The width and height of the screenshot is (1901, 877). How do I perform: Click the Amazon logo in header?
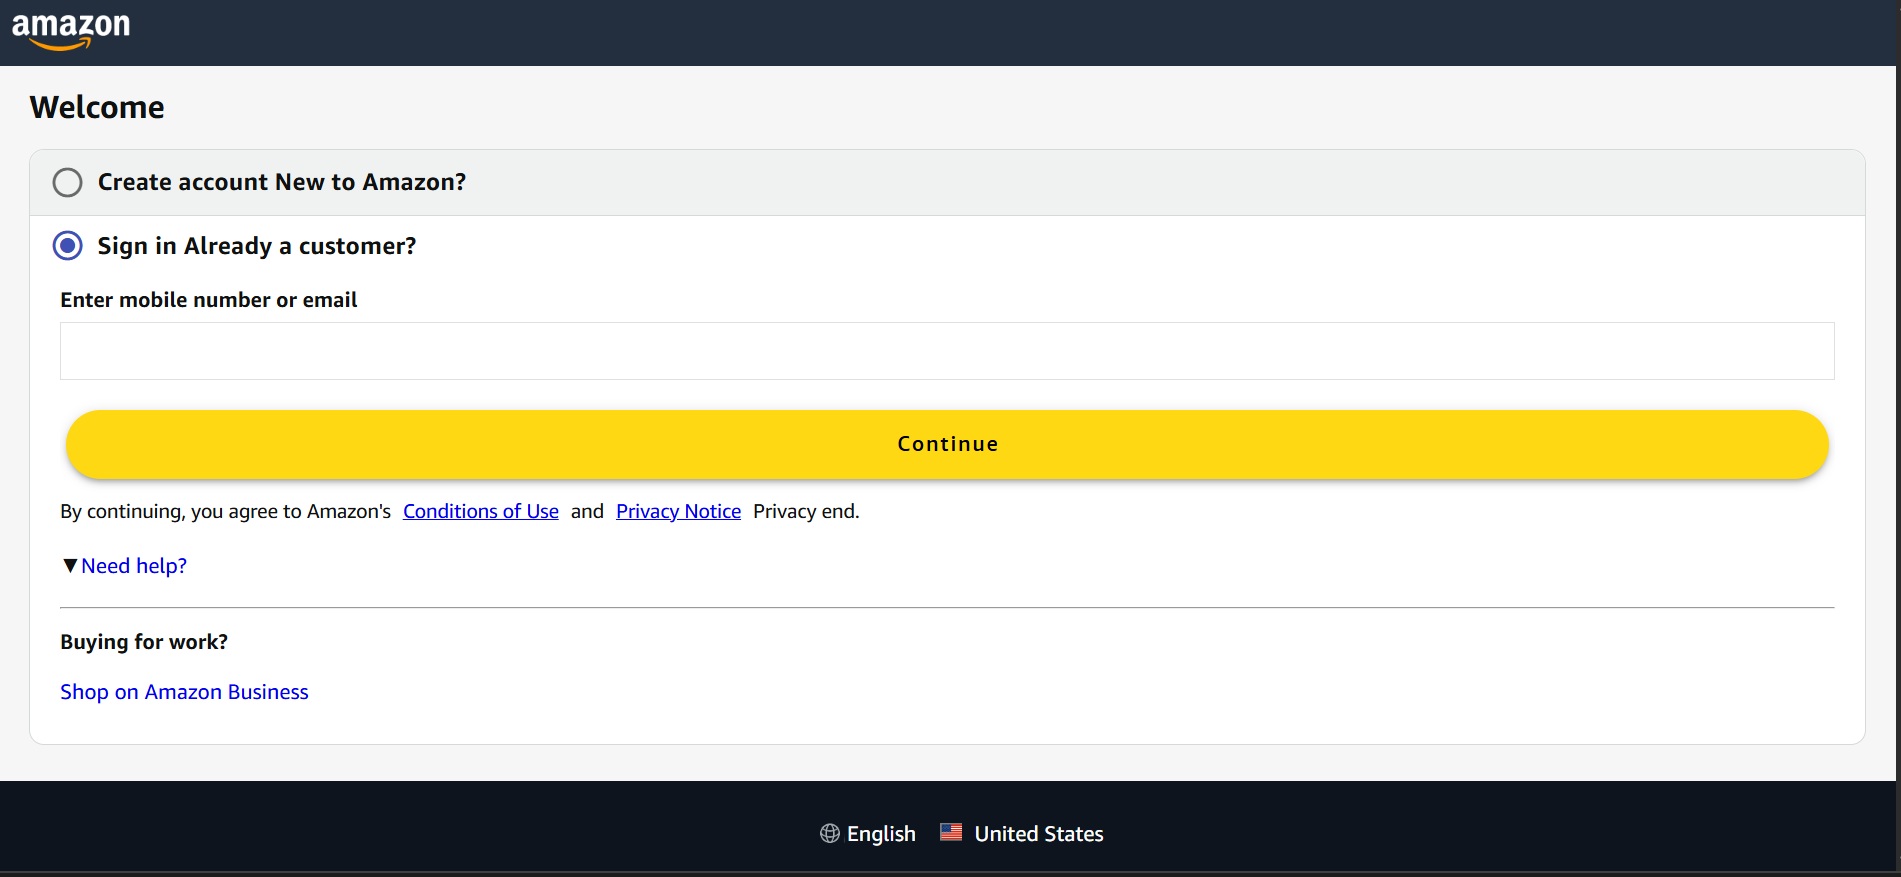click(70, 29)
